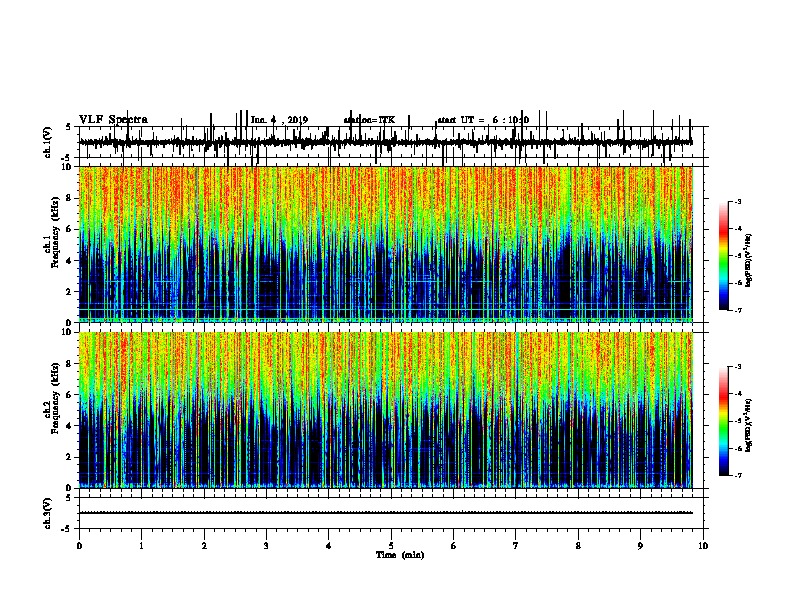Select the ch.2 "Frequency (kHz)" axis title
Image resolution: width=792 pixels, height=612 pixels.
55,398
